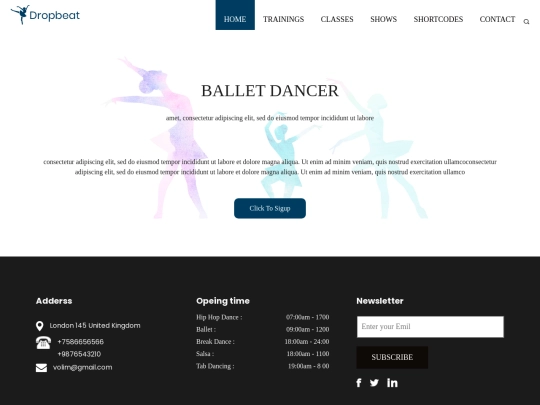This screenshot has height=405, width=540.
Task: Click the 18:00am - 1100 time
Action: 308,354
